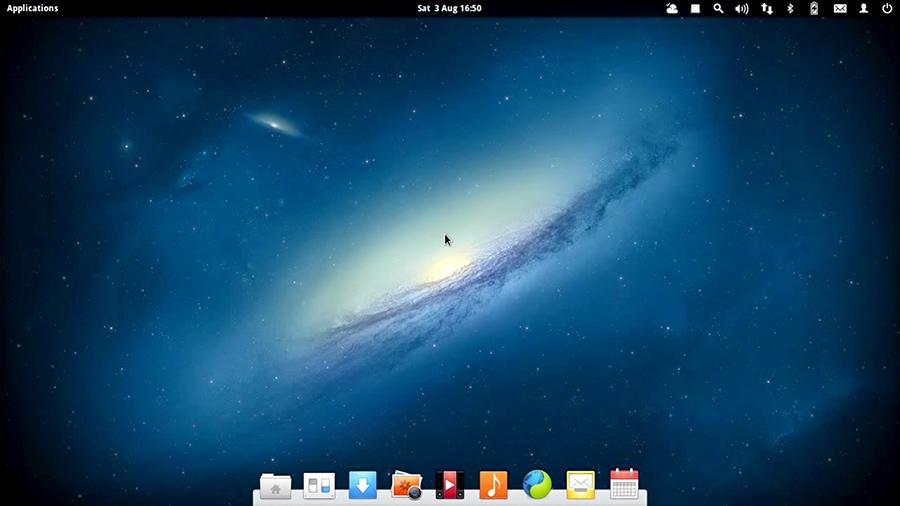Viewport: 900px width, 506px height.
Task: Click the power session button
Action: 886,8
